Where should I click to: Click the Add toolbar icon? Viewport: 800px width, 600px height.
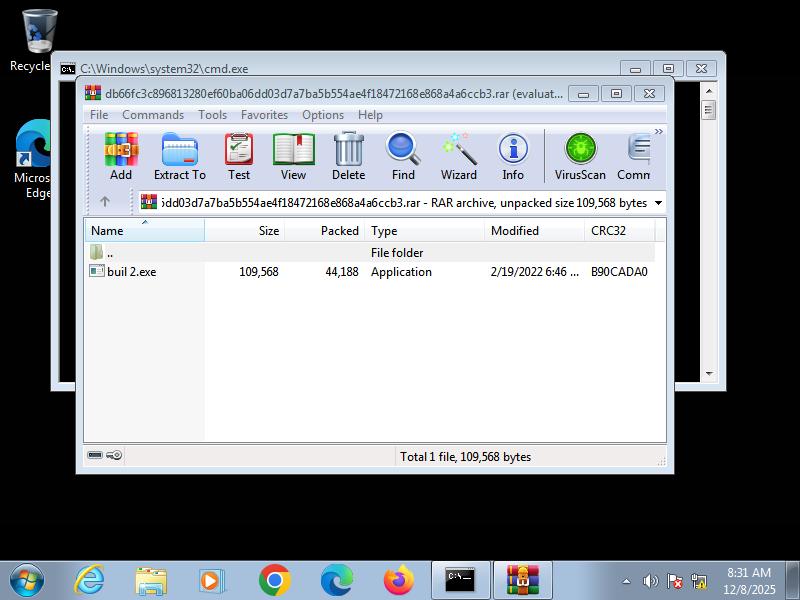click(121, 156)
